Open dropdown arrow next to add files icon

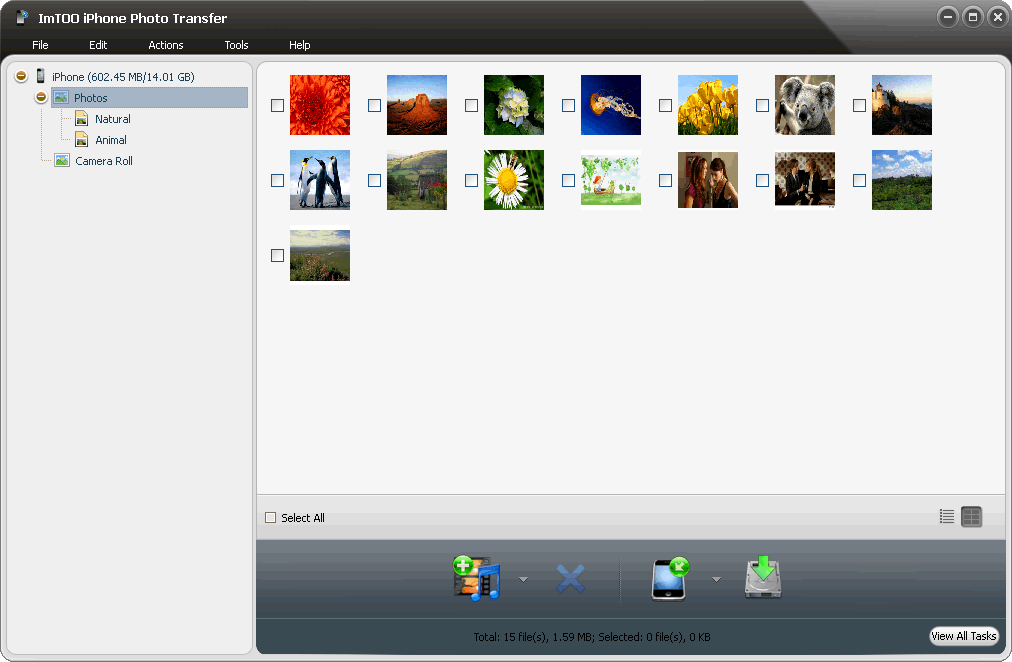(x=523, y=579)
